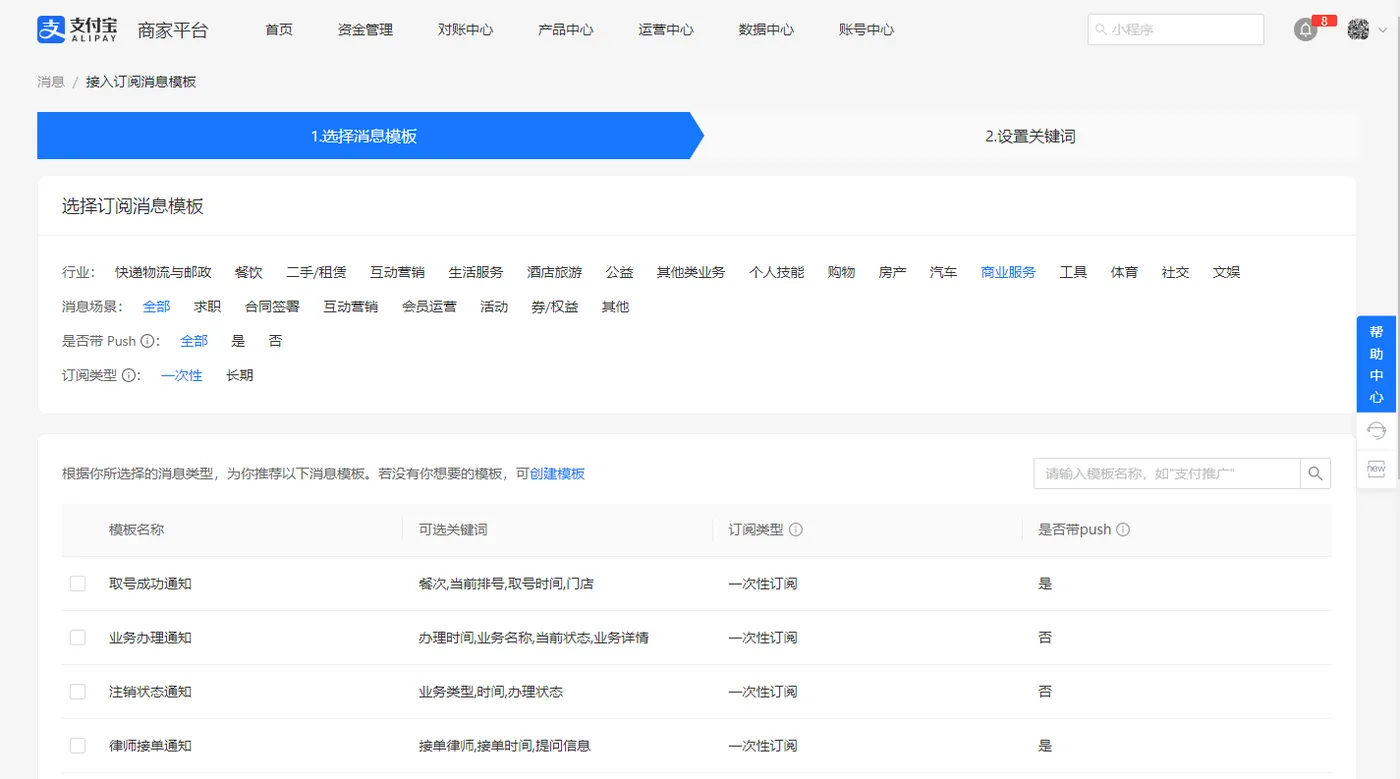Select 全部 in 消息场景 row
Screen dimensions: 1400x779
click(157, 307)
